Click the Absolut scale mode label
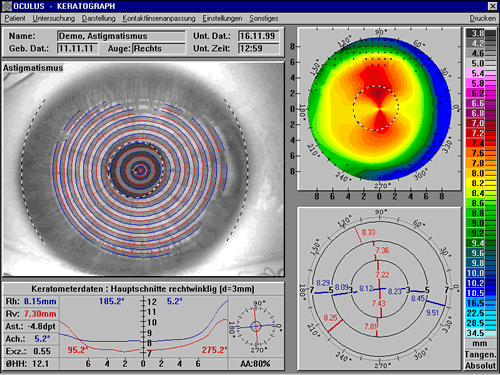The image size is (500, 375). (x=480, y=366)
